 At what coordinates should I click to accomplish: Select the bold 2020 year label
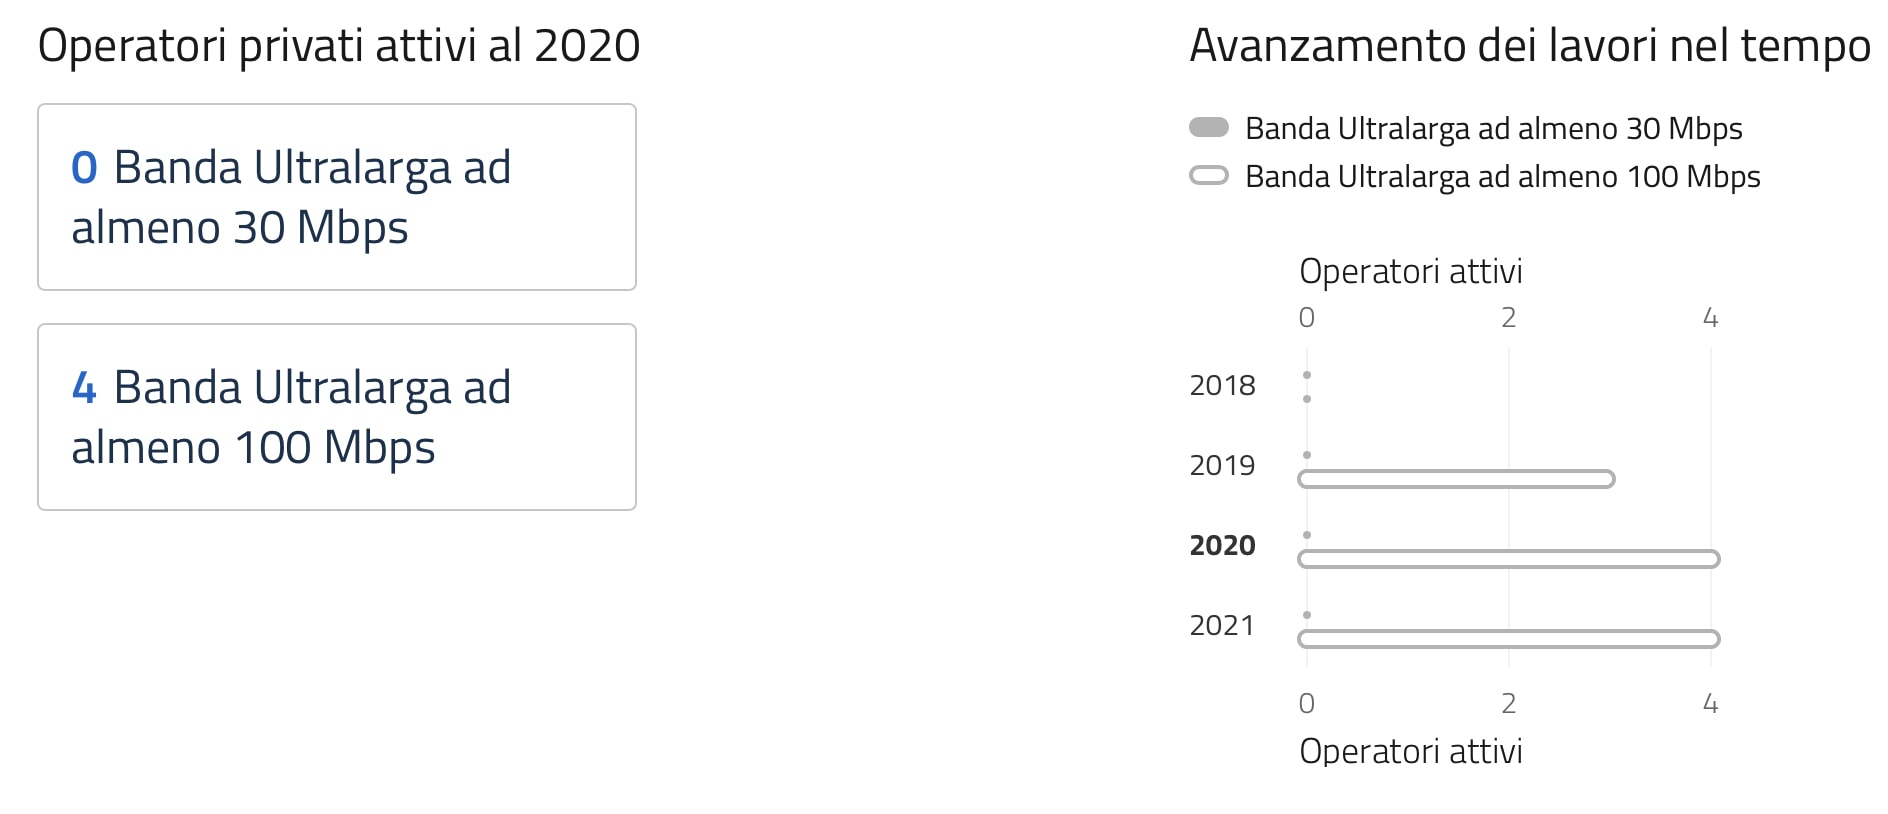(x=1222, y=545)
